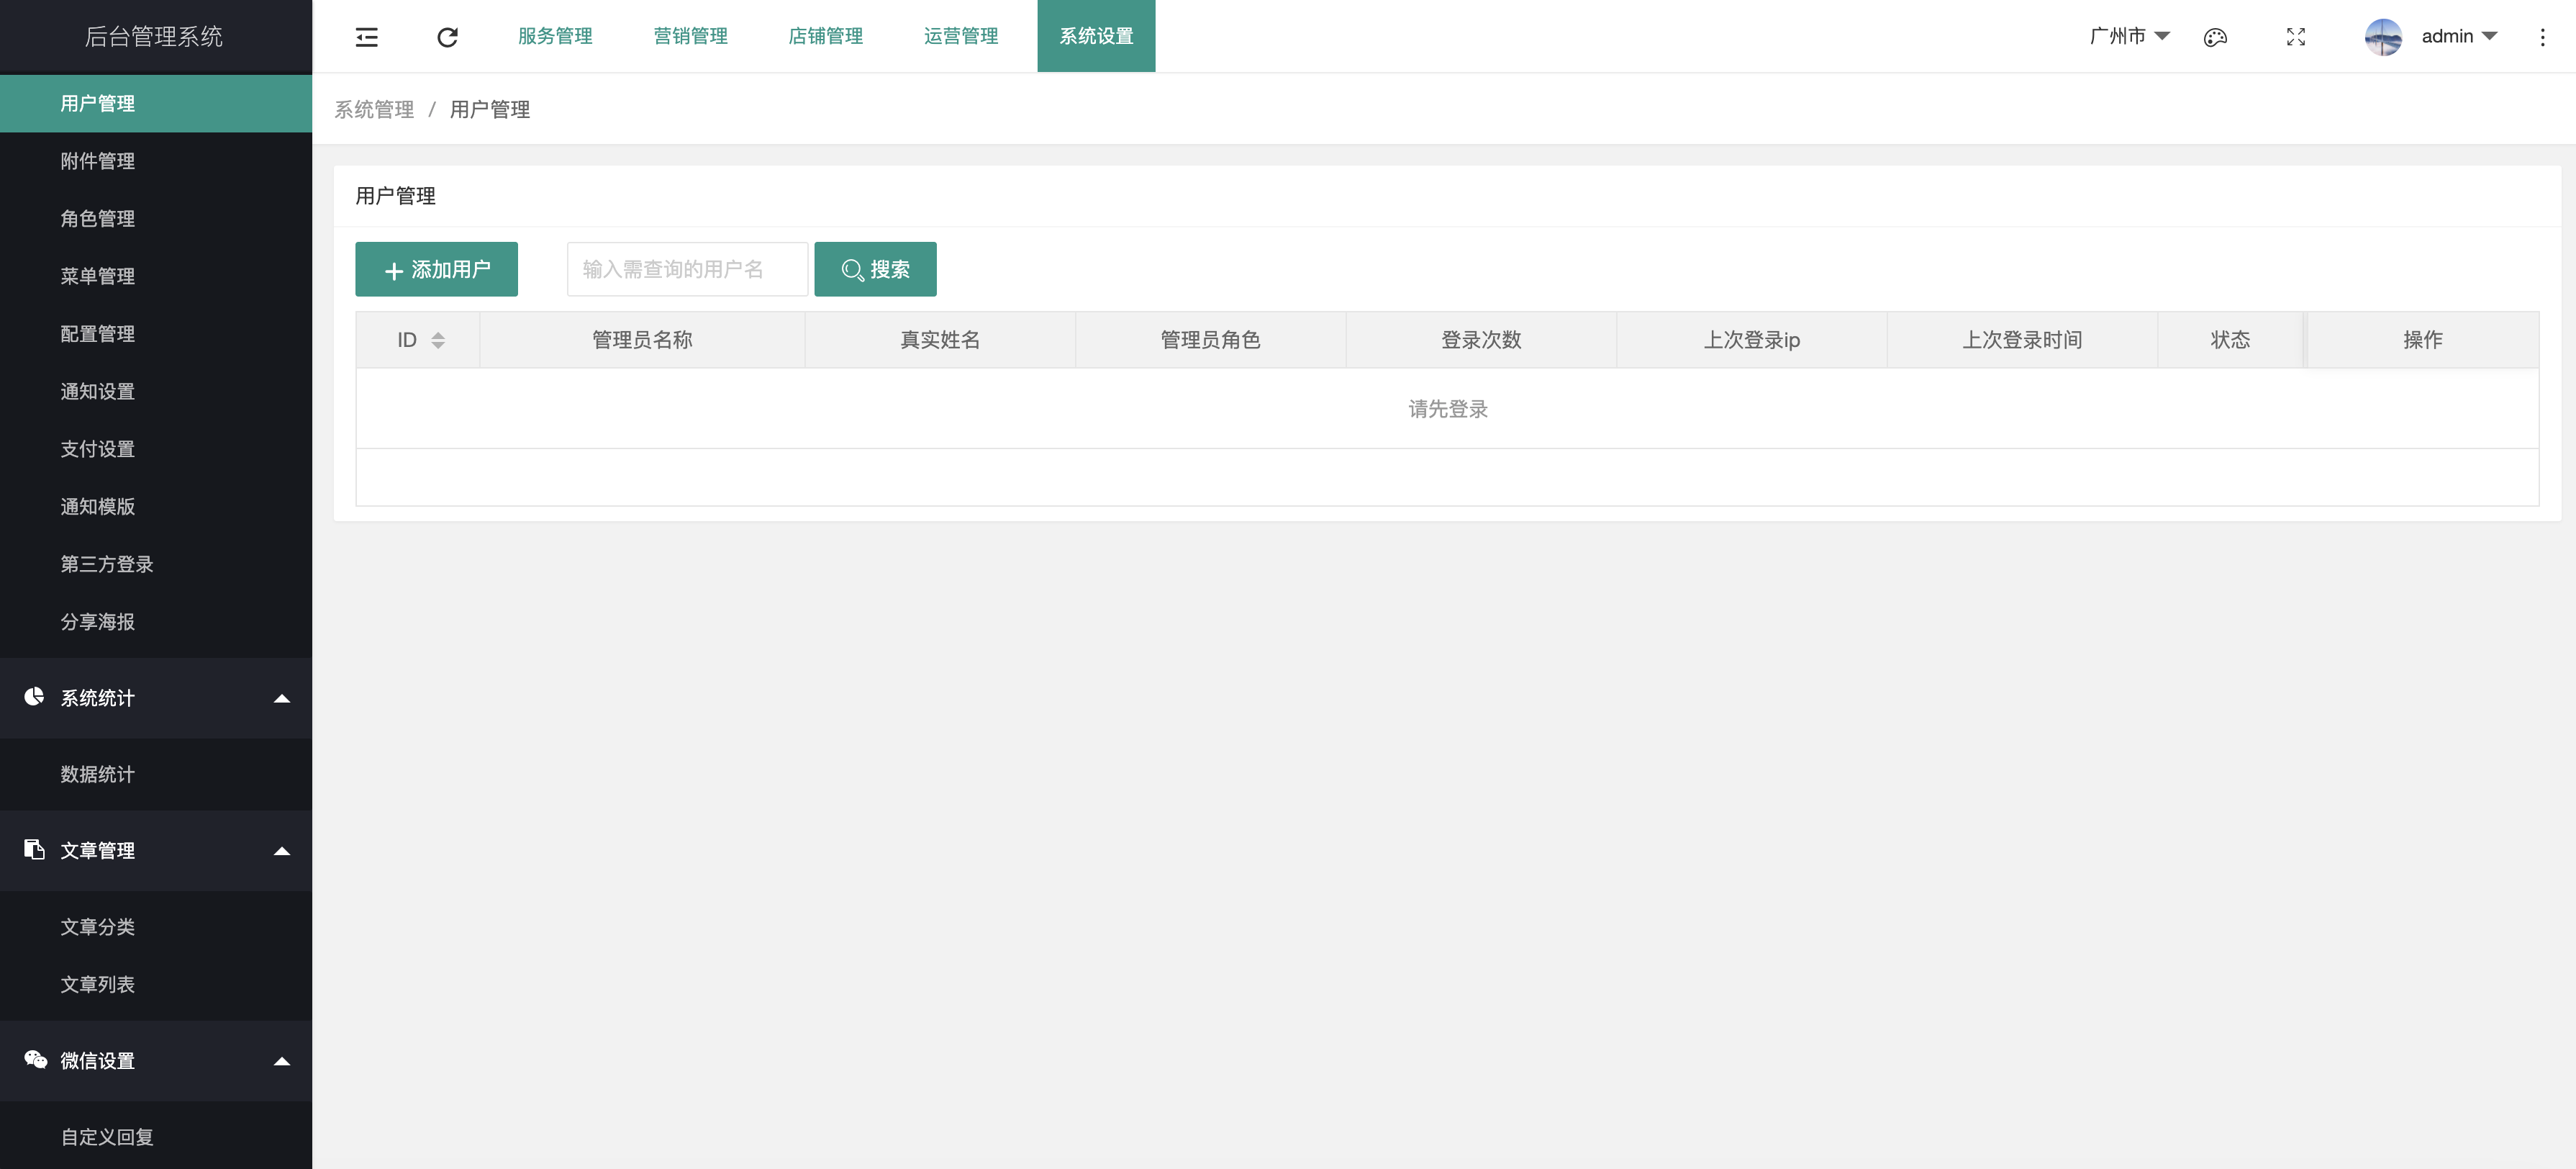2576x1169 pixels.
Task: Sort the table by ID column arrows
Action: [438, 340]
